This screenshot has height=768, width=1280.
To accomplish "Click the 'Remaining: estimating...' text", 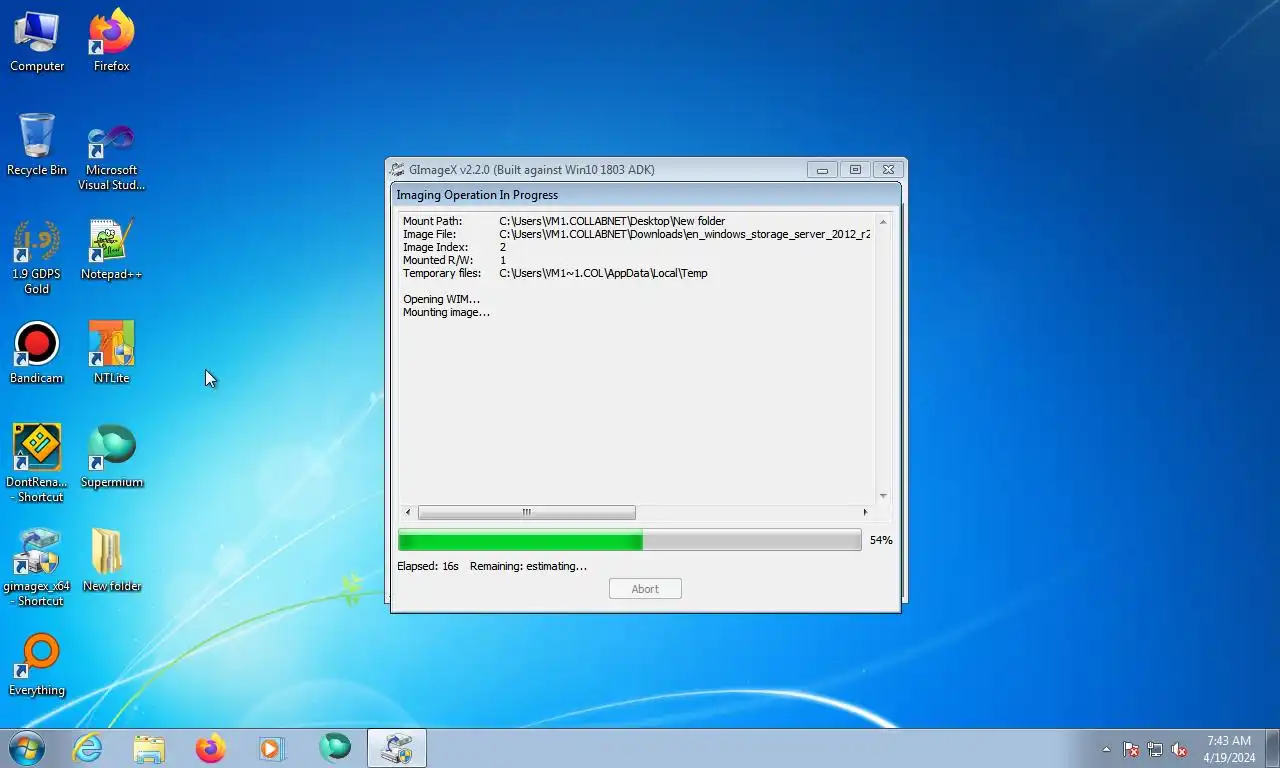I will [x=528, y=566].
